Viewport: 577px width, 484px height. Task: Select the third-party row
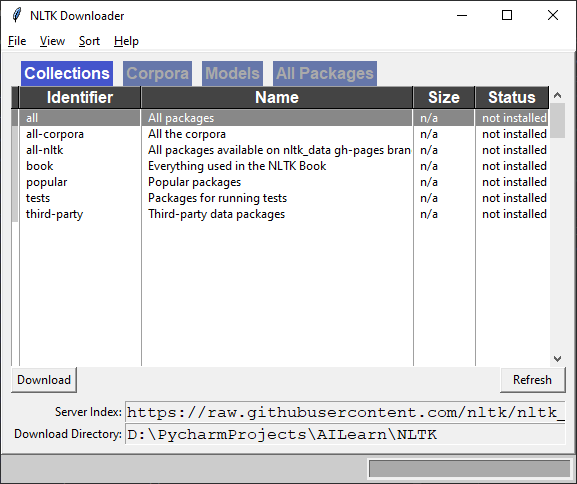[x=283, y=214]
